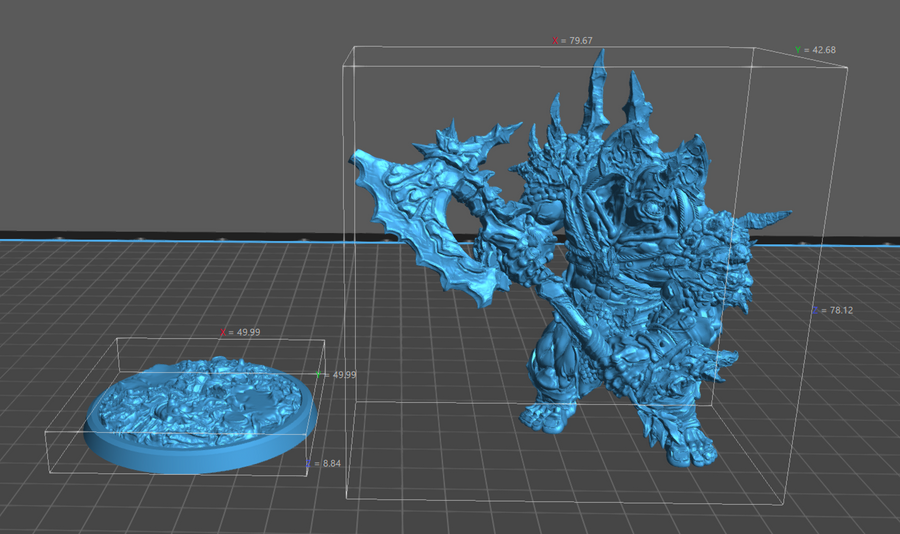900x534 pixels.
Task: Click the horn protruding from right shoulder
Action: pos(772,222)
